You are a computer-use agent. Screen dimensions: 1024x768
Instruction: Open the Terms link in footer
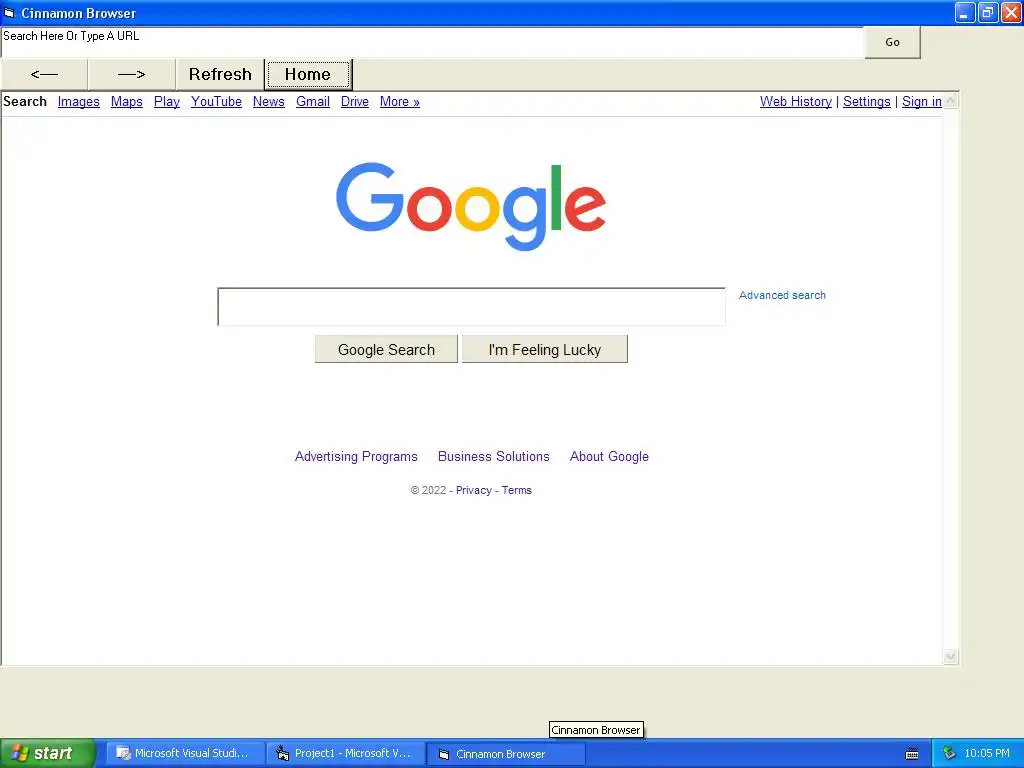[x=517, y=490]
